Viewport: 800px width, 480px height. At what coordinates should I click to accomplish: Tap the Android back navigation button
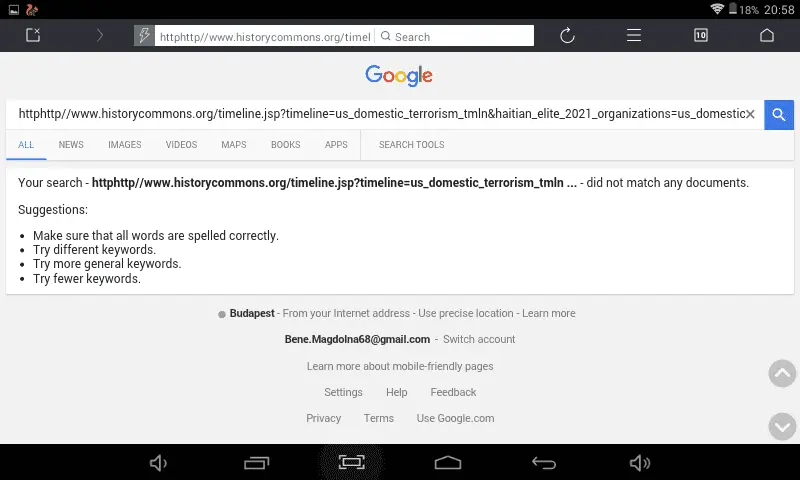(x=543, y=463)
